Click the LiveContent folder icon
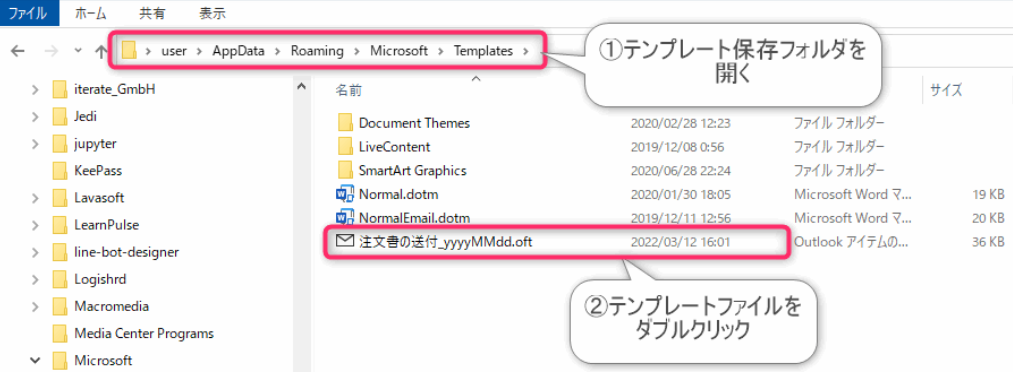This screenshot has width=1013, height=372. coord(345,147)
